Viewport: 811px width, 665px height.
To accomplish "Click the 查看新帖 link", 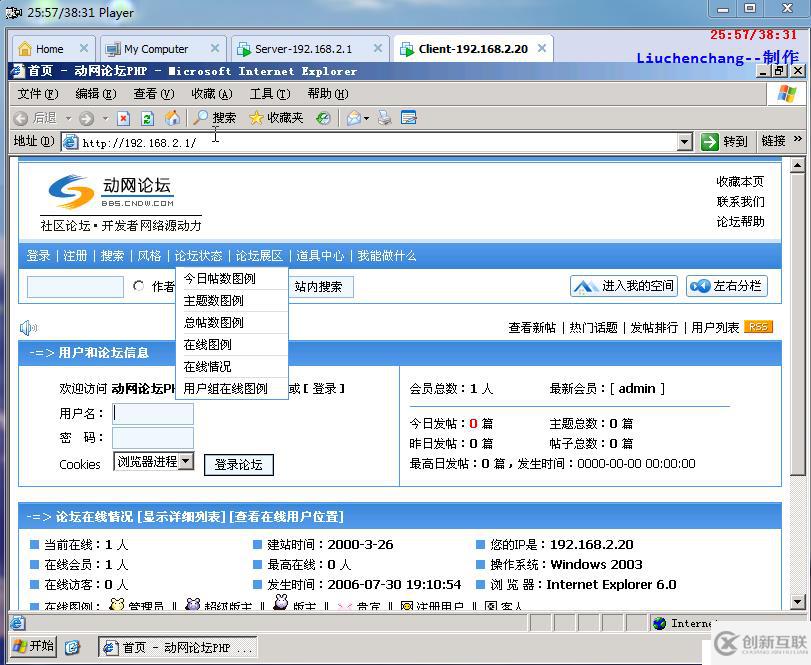I will coord(532,327).
